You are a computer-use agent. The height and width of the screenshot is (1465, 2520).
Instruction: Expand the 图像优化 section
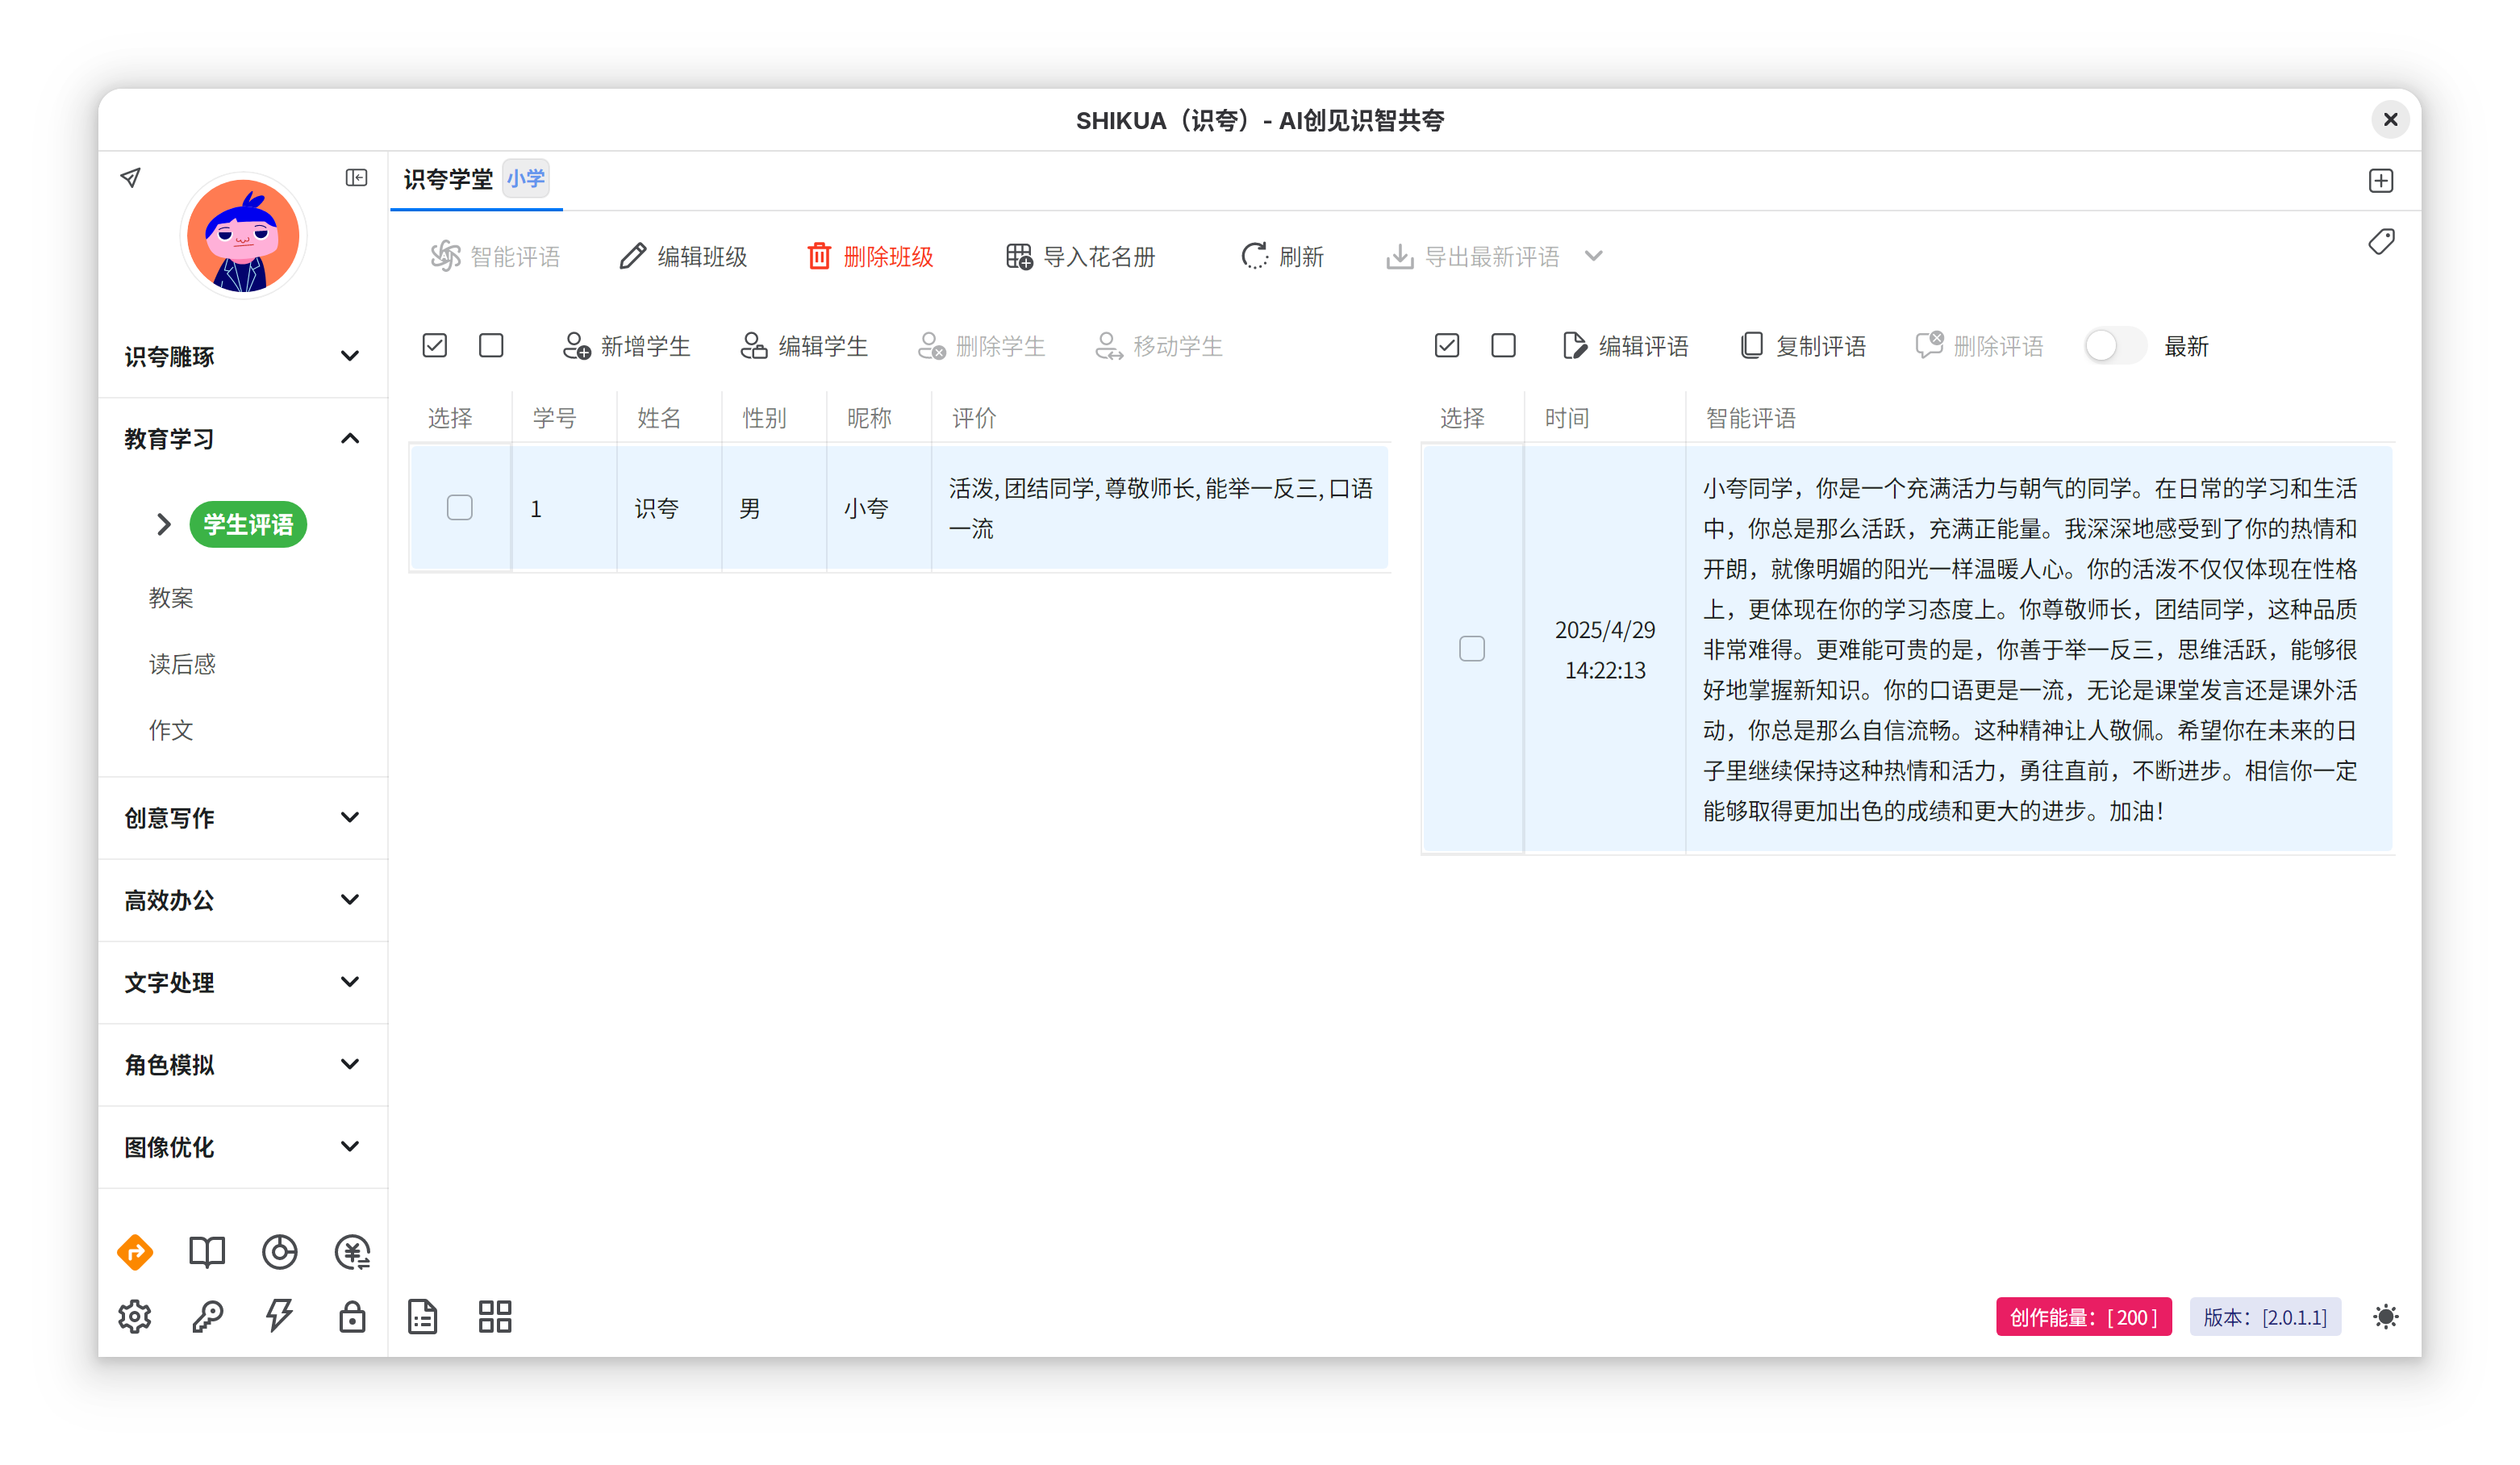point(242,1147)
